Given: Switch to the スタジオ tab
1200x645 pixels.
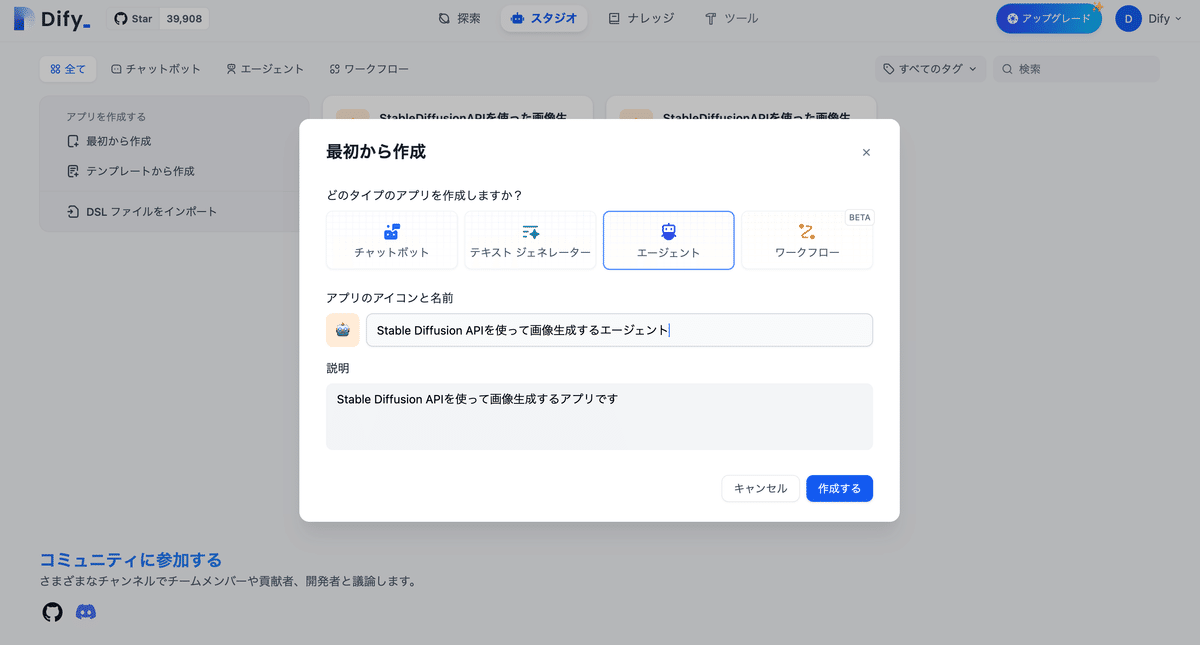Looking at the screenshot, I should click(543, 18).
